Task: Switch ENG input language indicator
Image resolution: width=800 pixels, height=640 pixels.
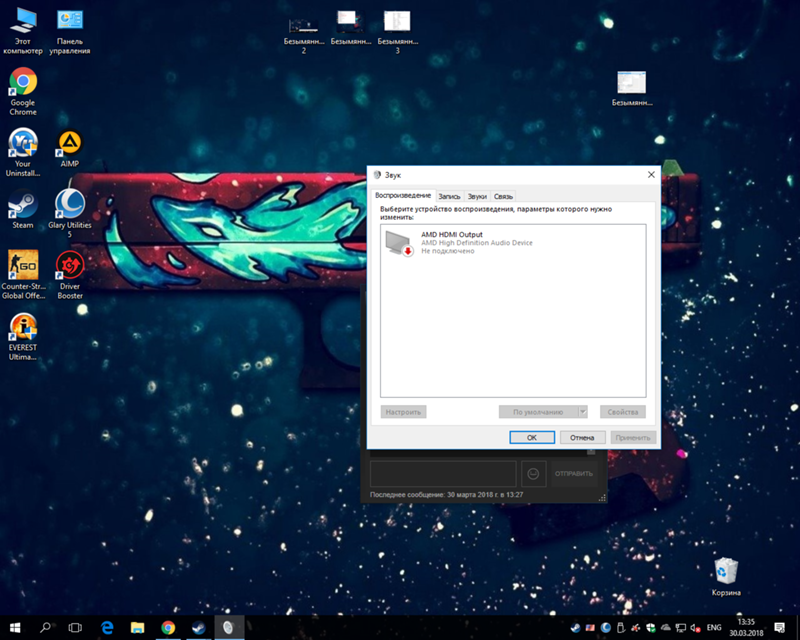Action: [714, 628]
